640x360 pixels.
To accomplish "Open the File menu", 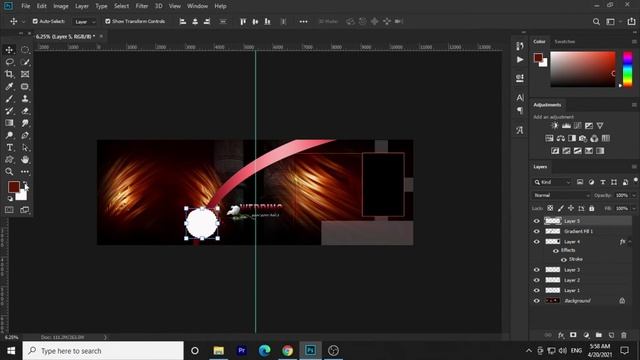I will pyautogui.click(x=26, y=6).
